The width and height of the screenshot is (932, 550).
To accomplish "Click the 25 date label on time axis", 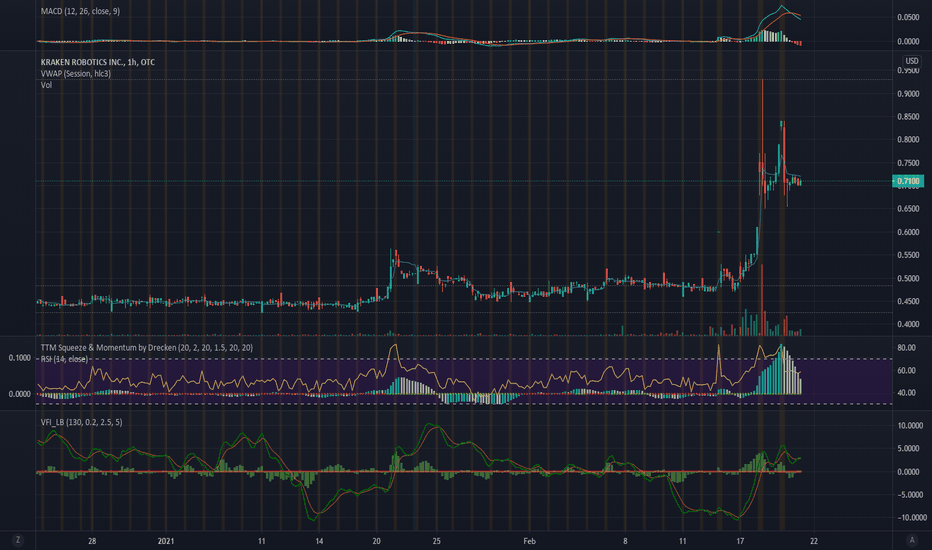I will coord(437,541).
